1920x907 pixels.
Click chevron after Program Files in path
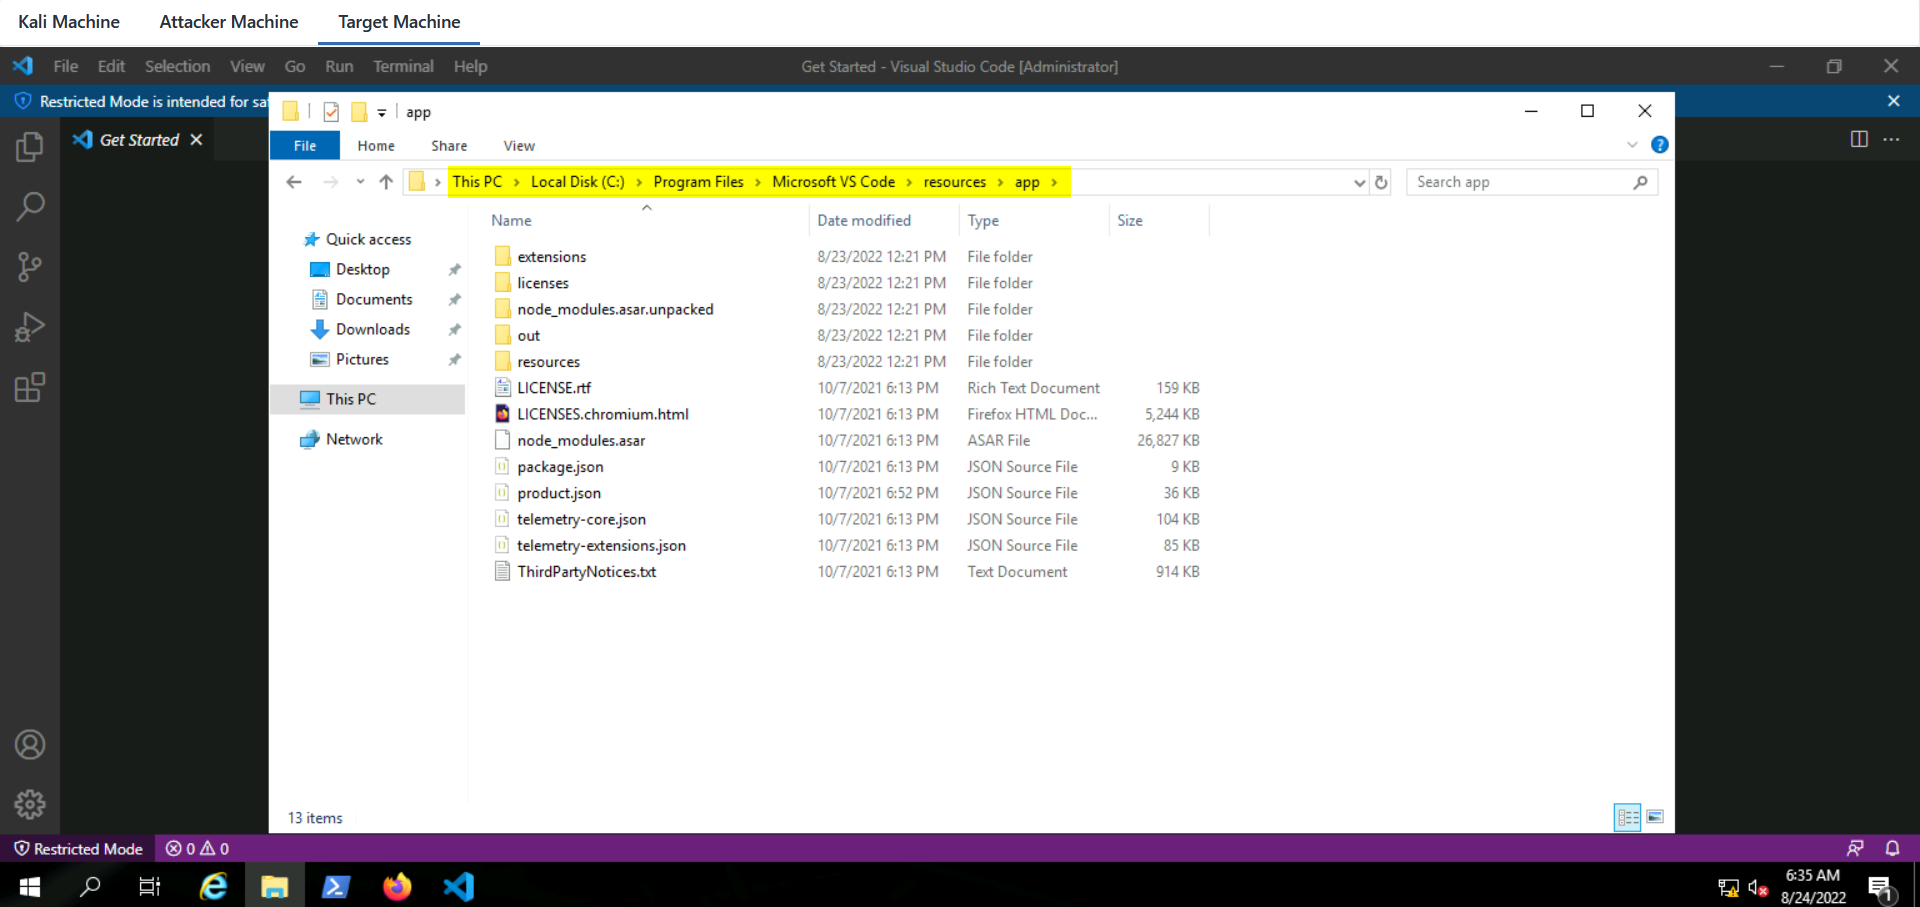758,182
